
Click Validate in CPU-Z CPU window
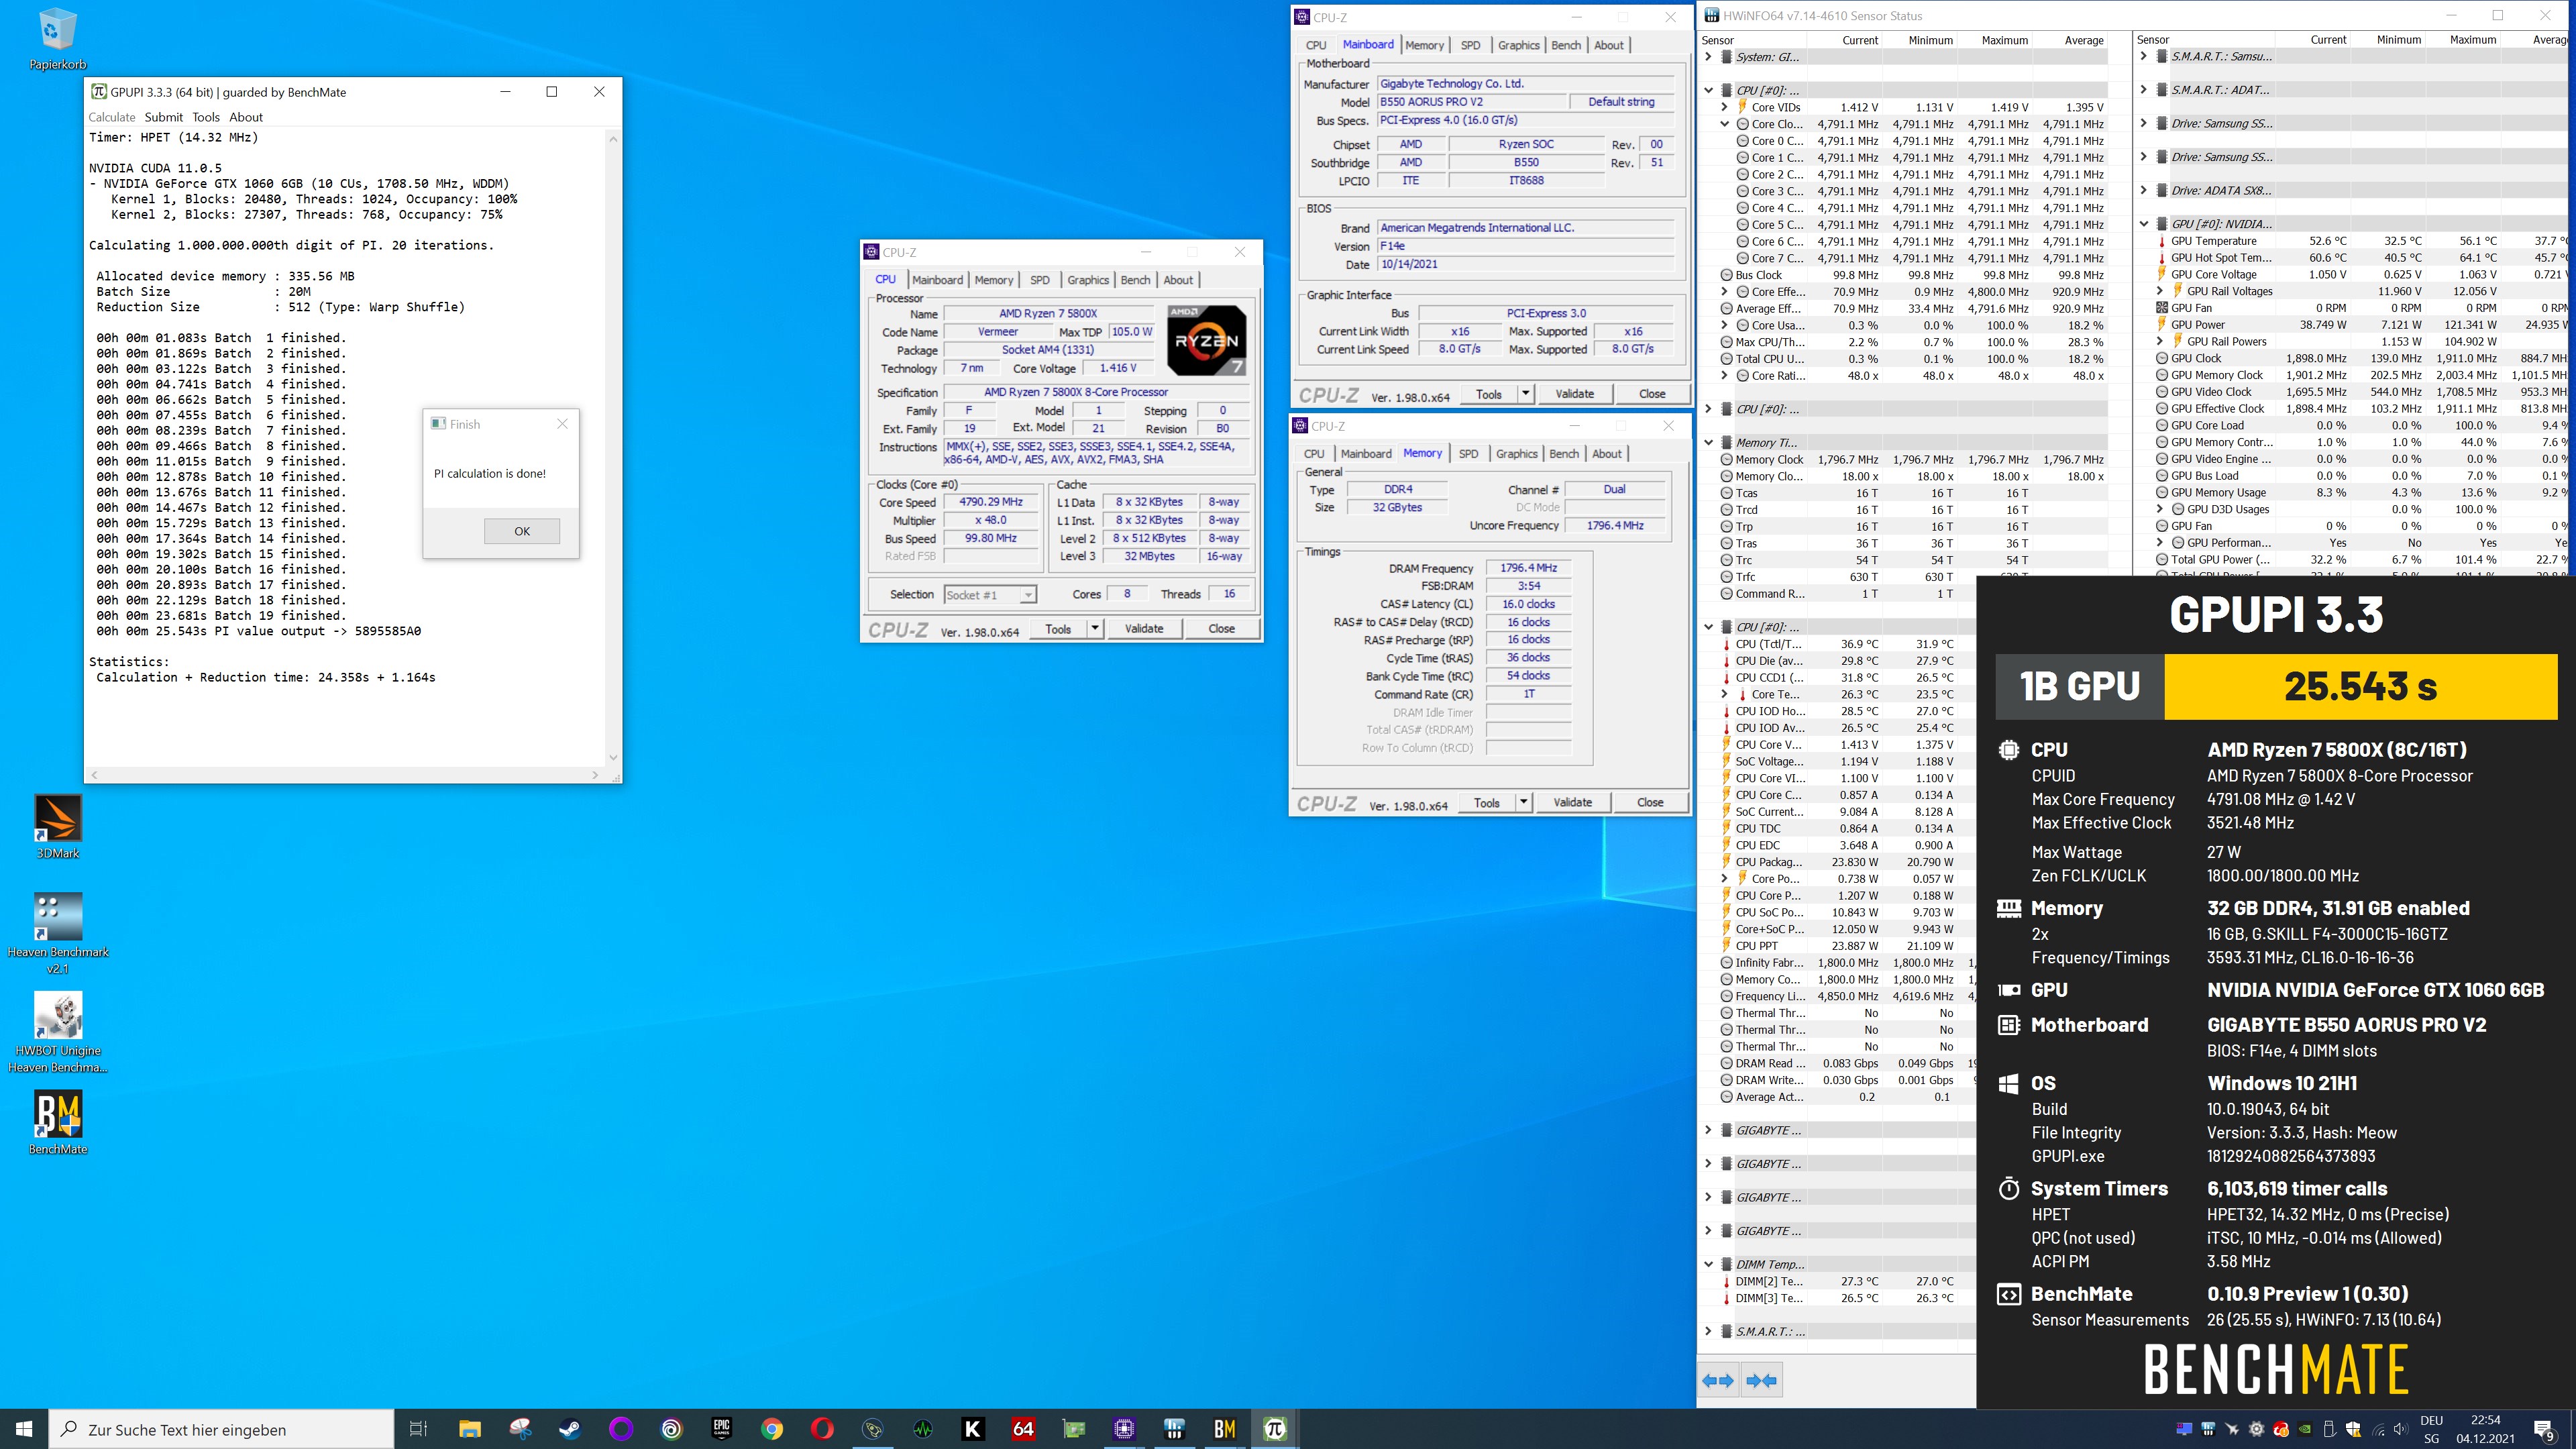(1144, 629)
